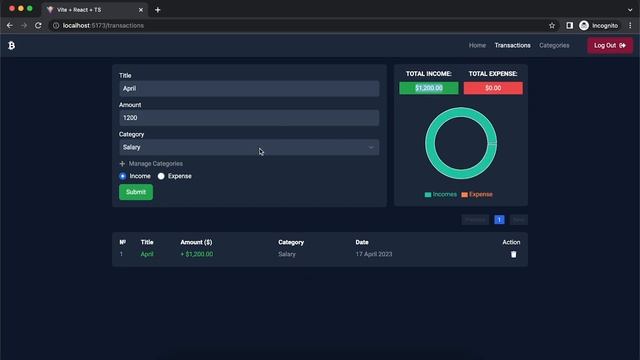Click the + $1,200.00 amount cell

coord(197,254)
